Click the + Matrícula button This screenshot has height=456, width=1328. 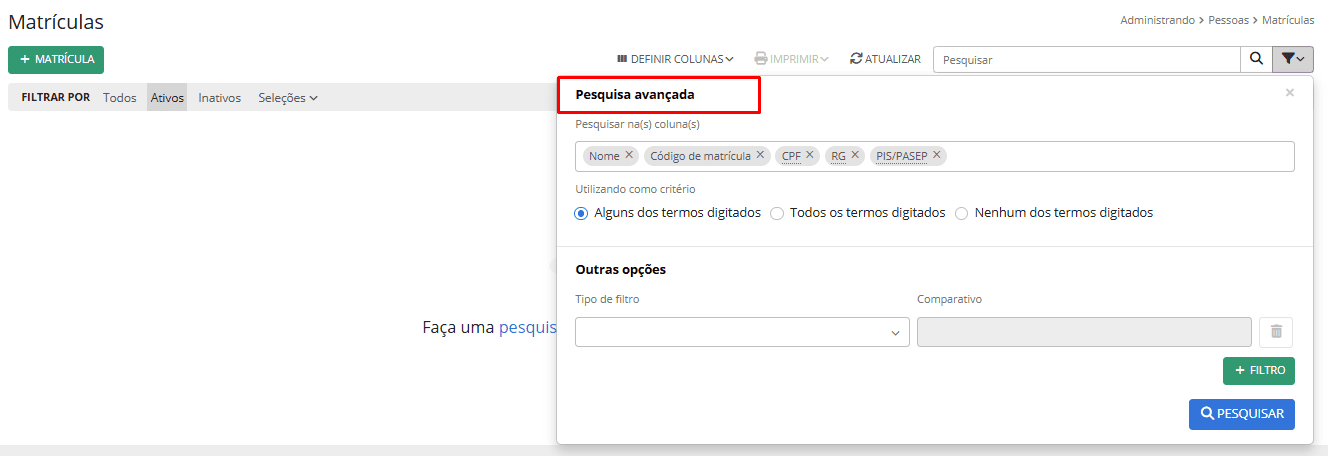pyautogui.click(x=56, y=60)
